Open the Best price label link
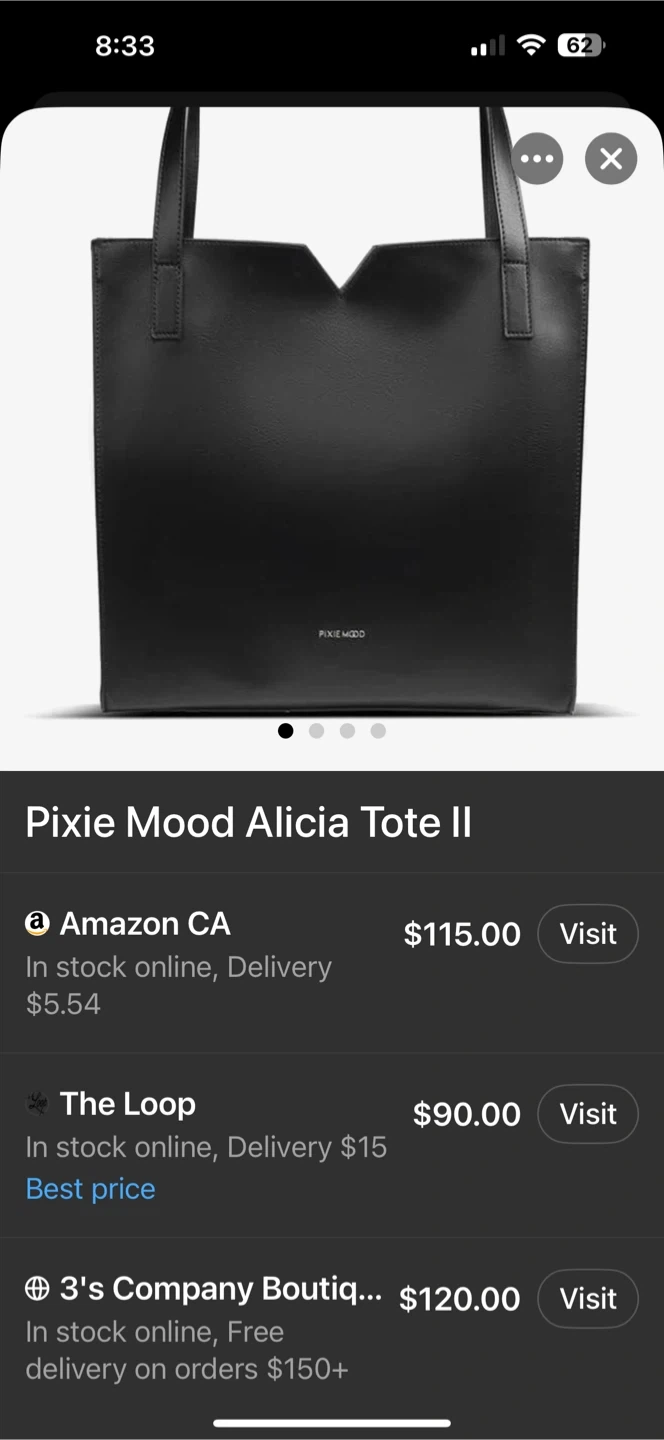Screen dimensions: 664x1440 (90, 1189)
